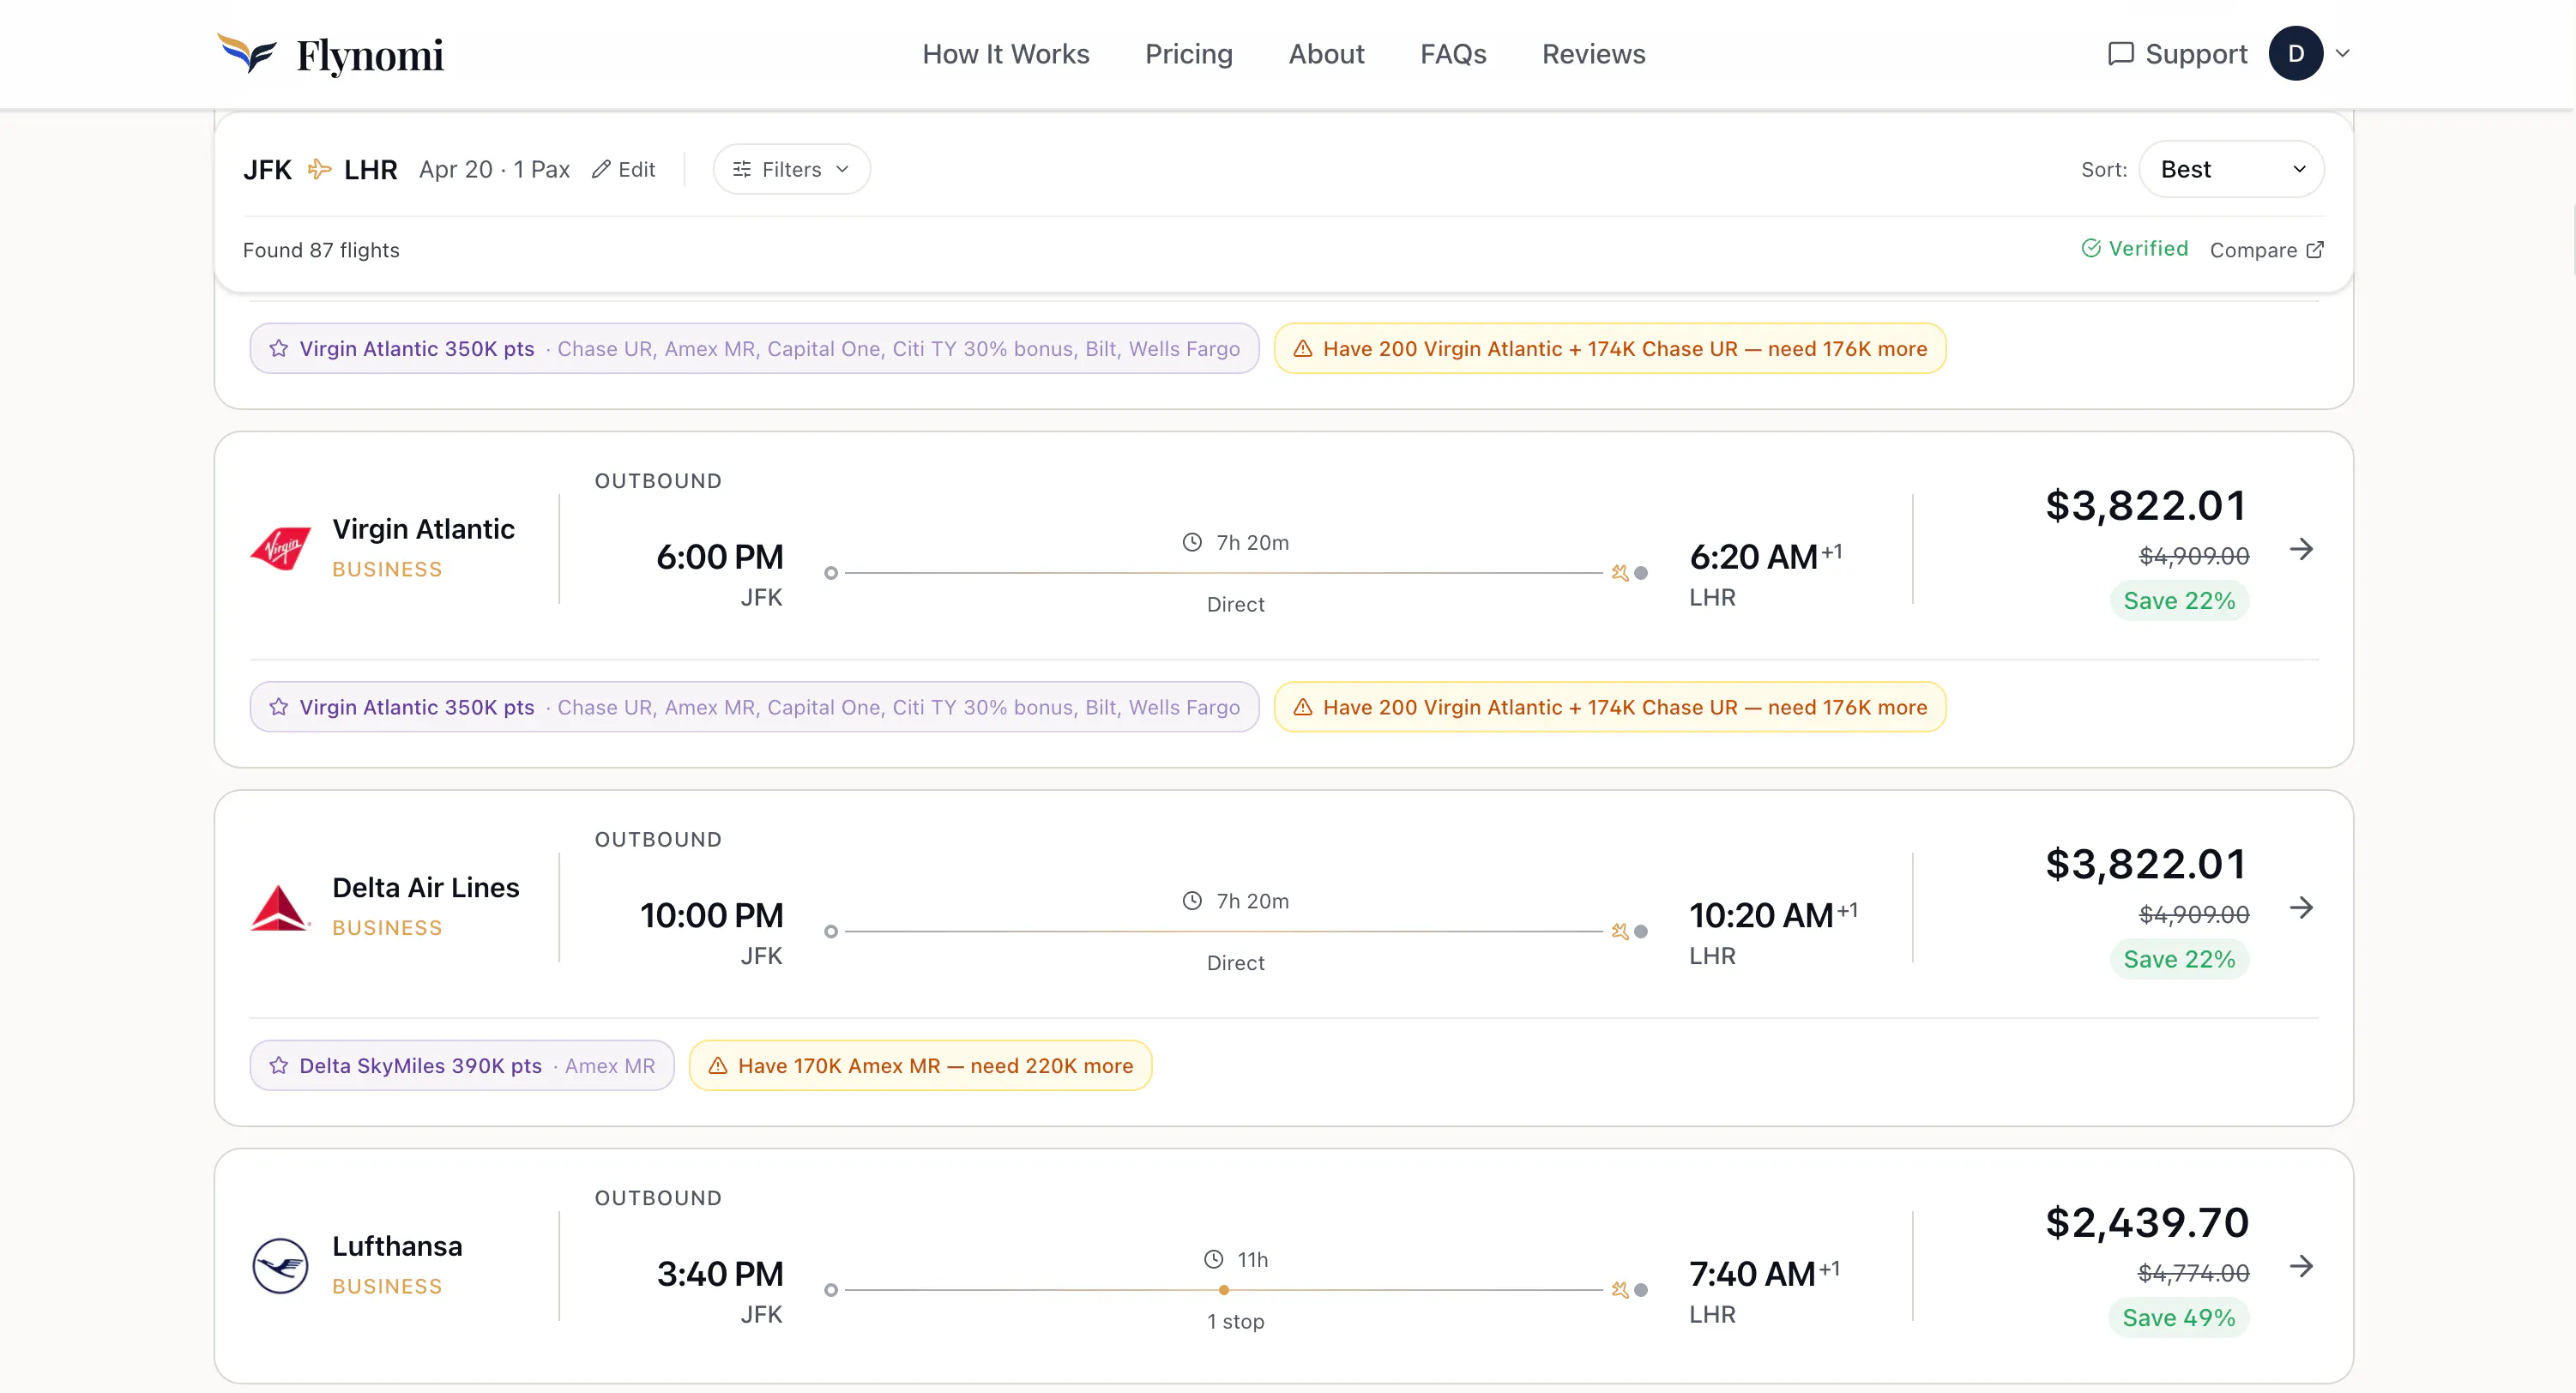Click the Edit pencil icon
This screenshot has height=1393, width=2576.
[x=601, y=169]
